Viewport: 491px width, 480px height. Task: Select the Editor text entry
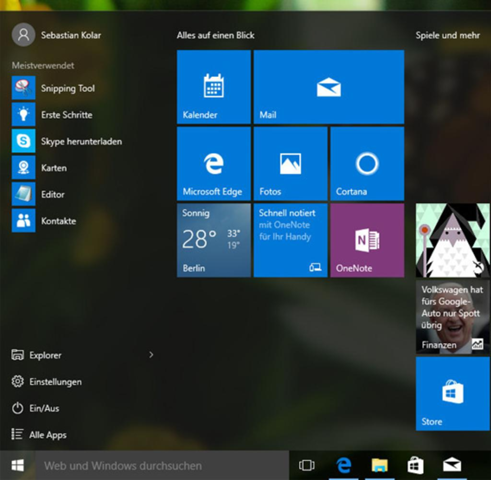53,194
